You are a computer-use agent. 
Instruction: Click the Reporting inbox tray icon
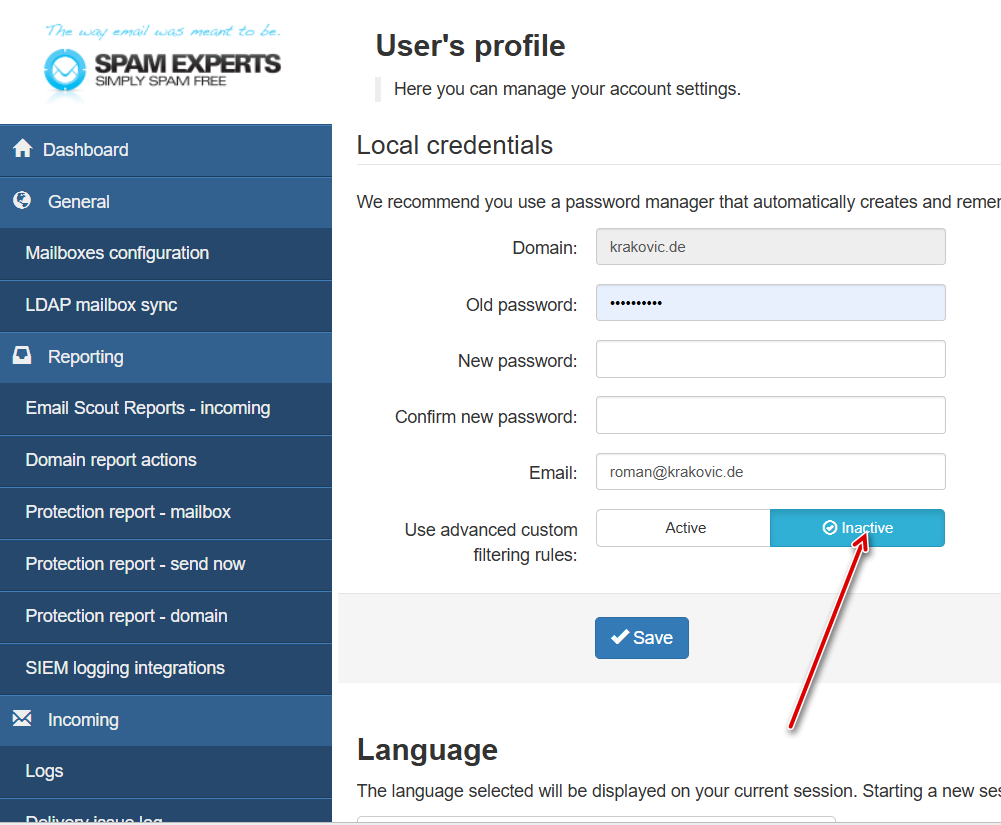point(22,356)
